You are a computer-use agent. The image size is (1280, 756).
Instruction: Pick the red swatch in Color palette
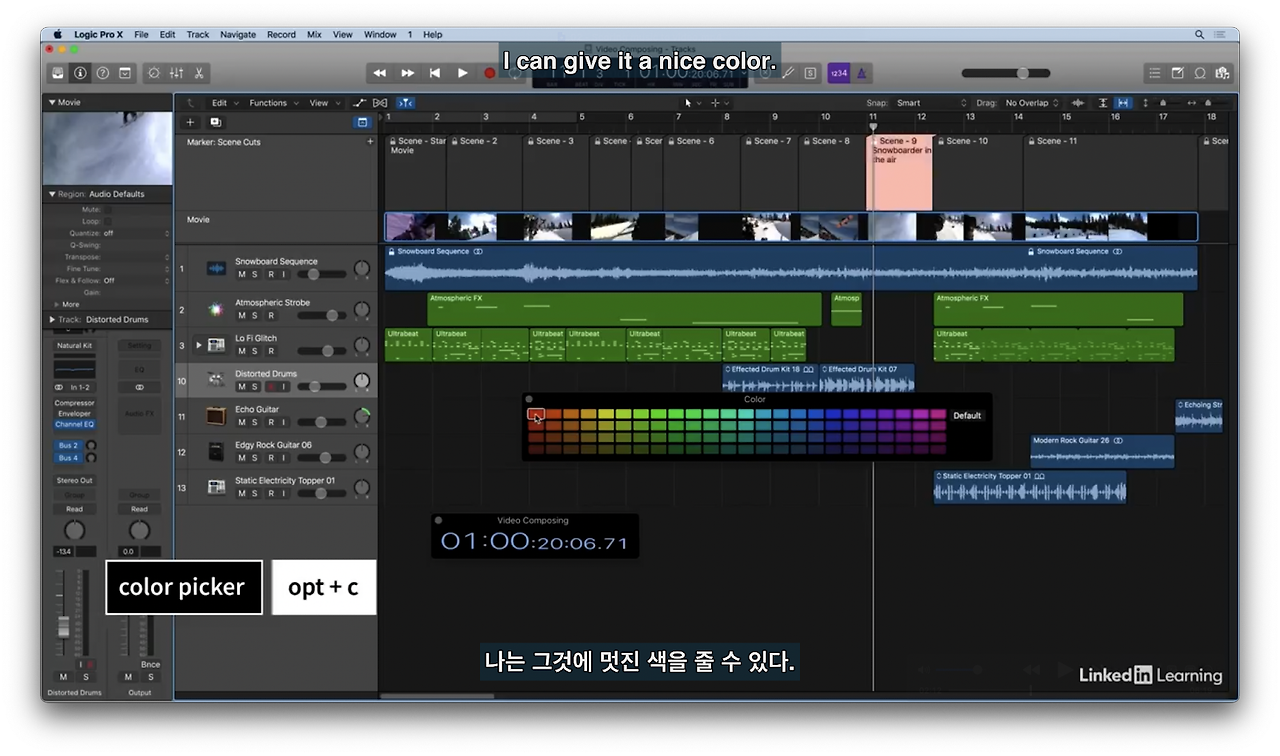[x=535, y=415]
